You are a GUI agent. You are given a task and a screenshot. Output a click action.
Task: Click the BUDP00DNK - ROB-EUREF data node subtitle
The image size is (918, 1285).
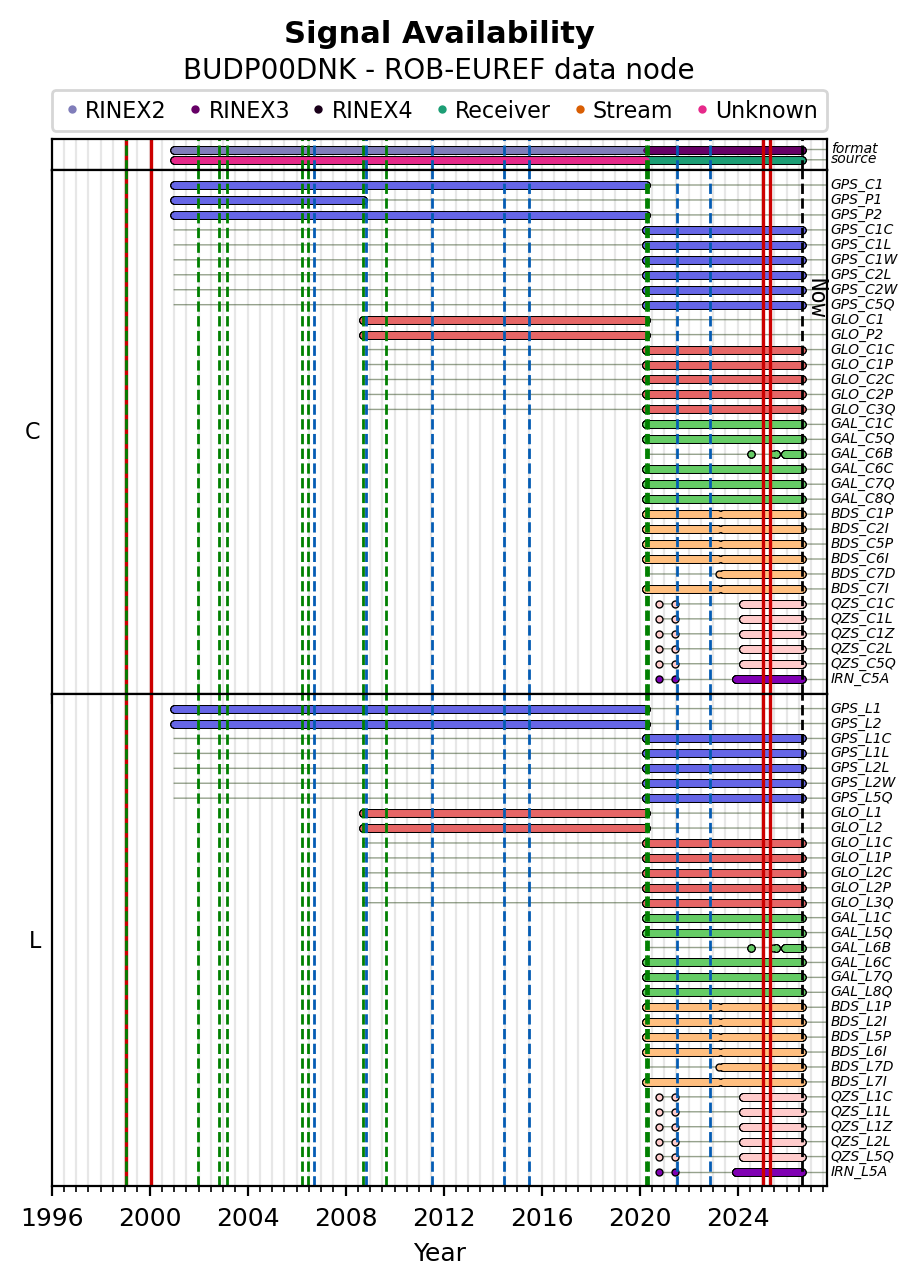click(439, 70)
